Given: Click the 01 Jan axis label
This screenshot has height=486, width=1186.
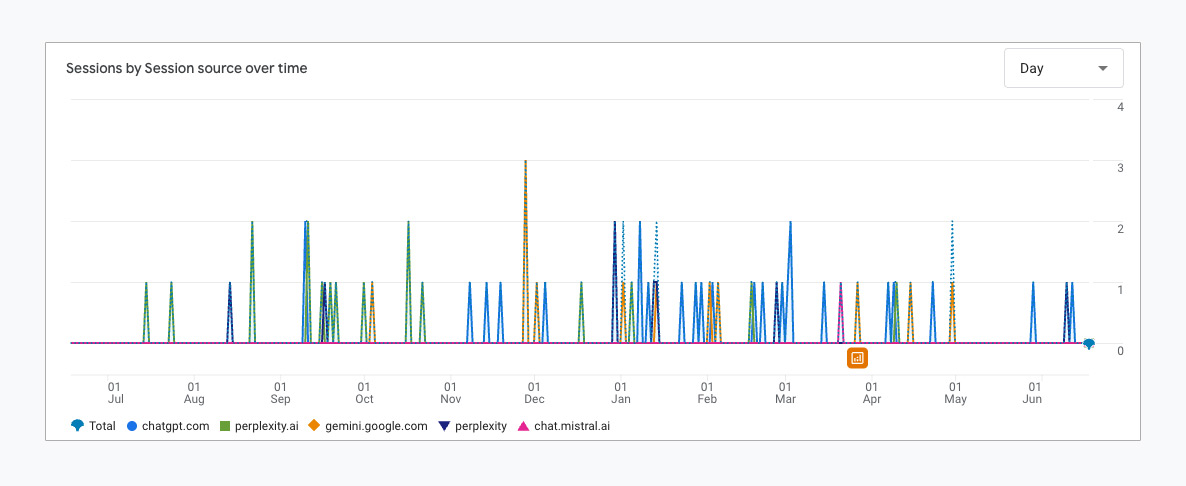Looking at the screenshot, I should [x=620, y=392].
